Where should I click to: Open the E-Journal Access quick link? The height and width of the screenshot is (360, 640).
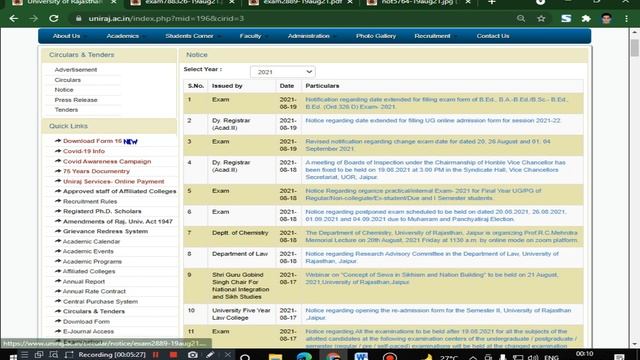pos(88,331)
